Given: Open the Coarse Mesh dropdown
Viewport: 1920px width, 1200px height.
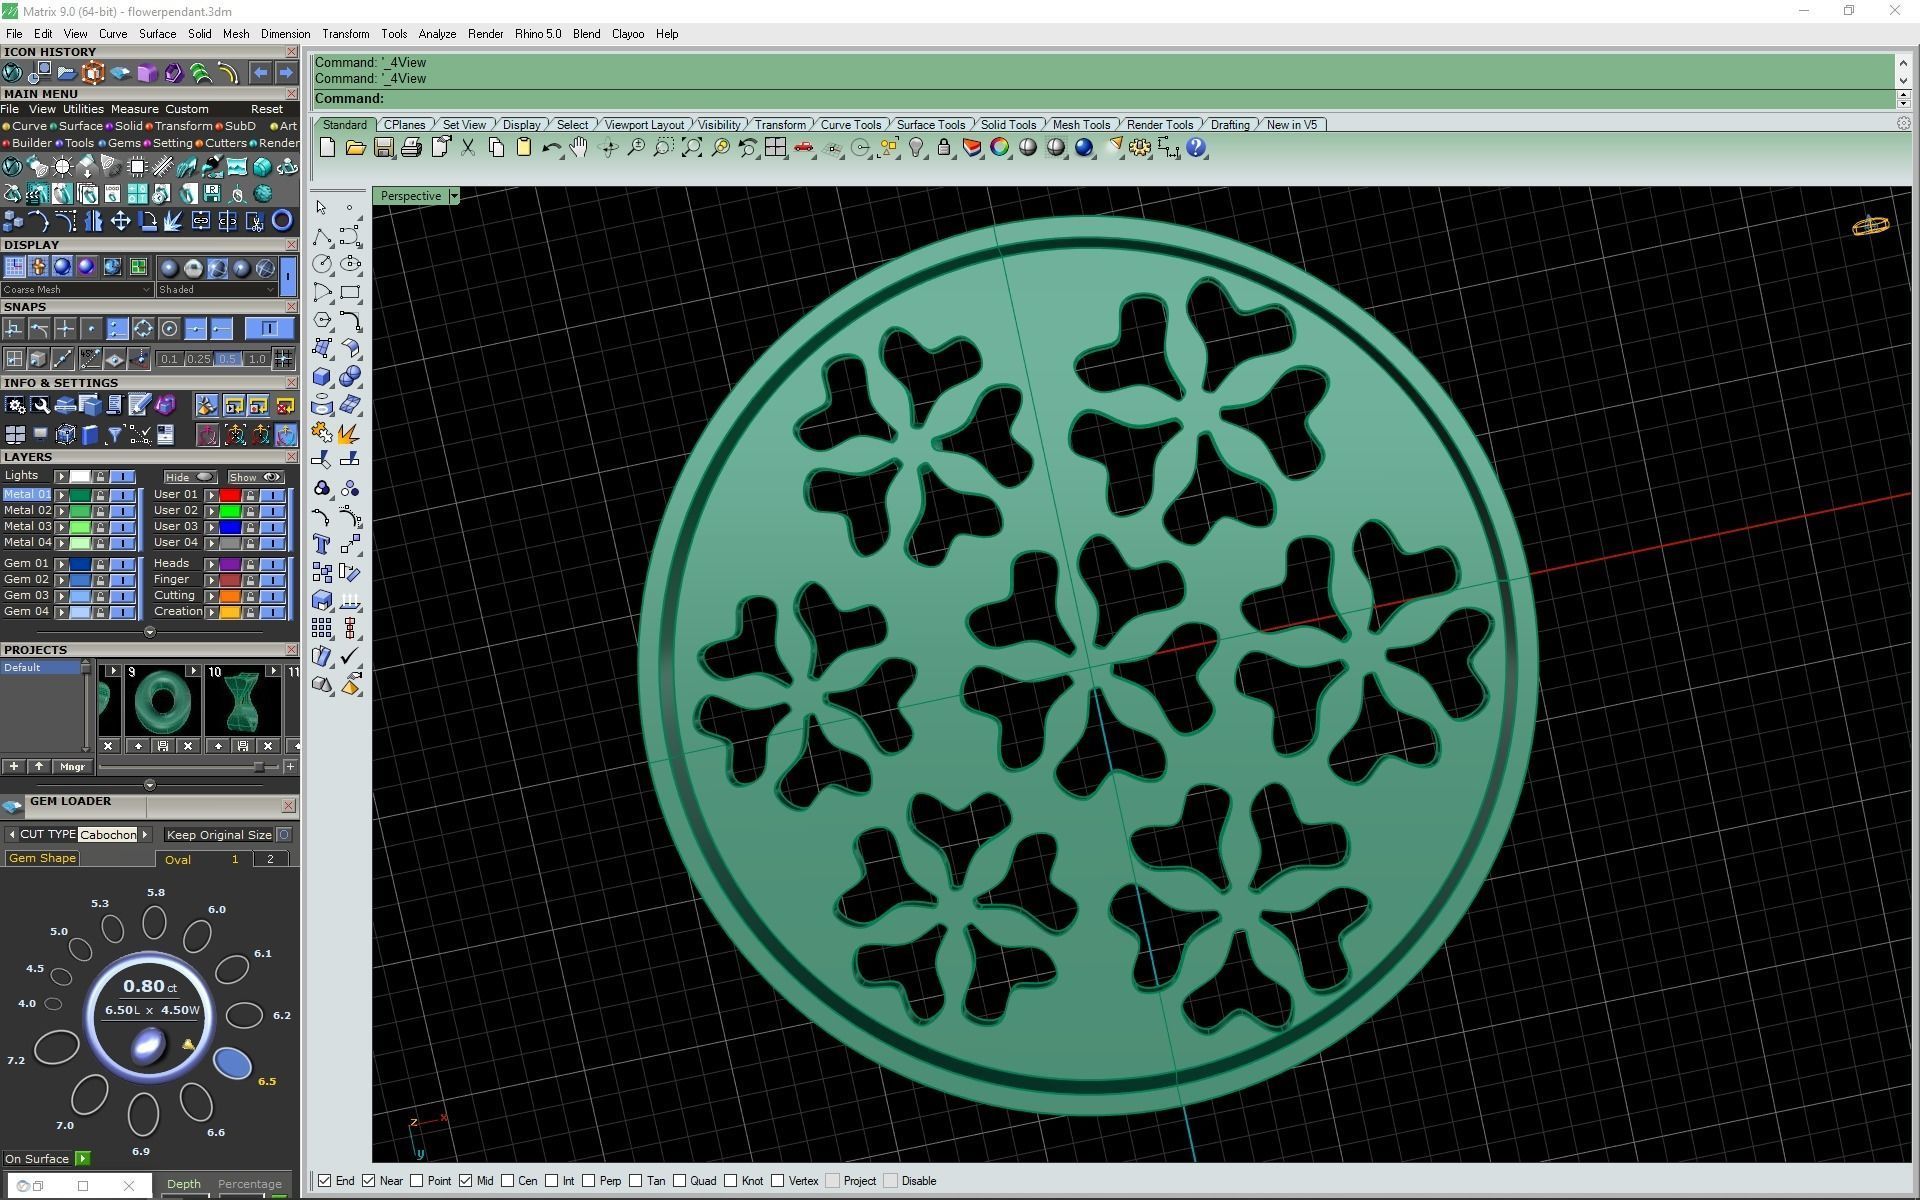Looking at the screenshot, I should pyautogui.click(x=77, y=290).
